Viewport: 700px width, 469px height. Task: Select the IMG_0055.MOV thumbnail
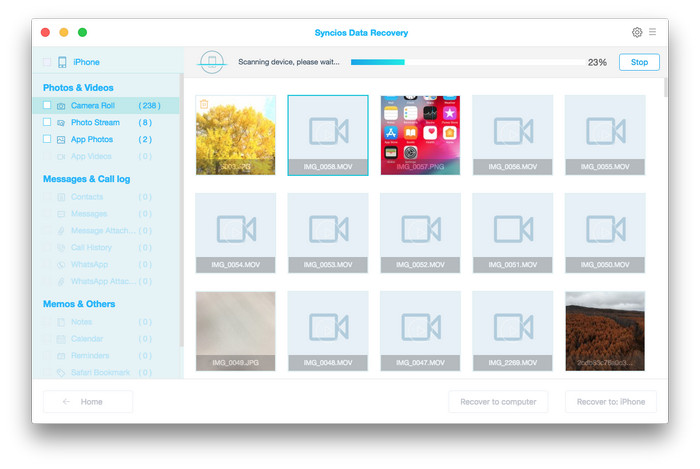(x=605, y=135)
